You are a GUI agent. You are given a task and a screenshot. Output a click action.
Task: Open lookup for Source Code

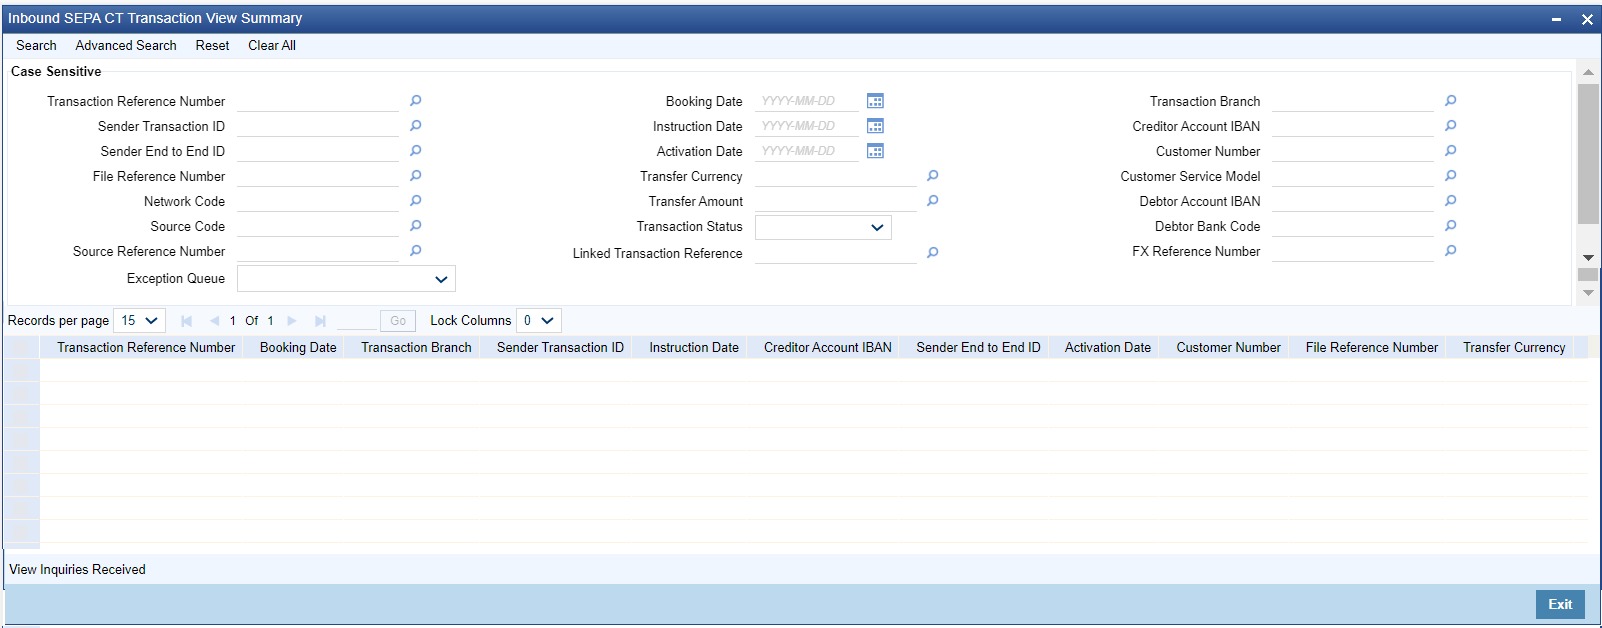pyautogui.click(x=416, y=226)
